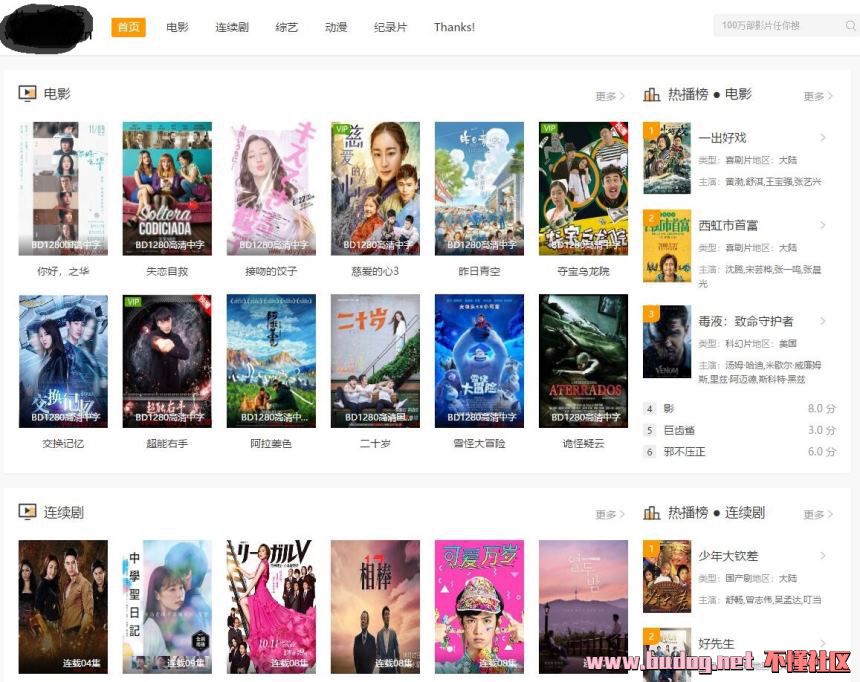Viewport: 860px width, 682px height.
Task: Open the 少年大钦差 ranking thumbnail
Action: [666, 576]
